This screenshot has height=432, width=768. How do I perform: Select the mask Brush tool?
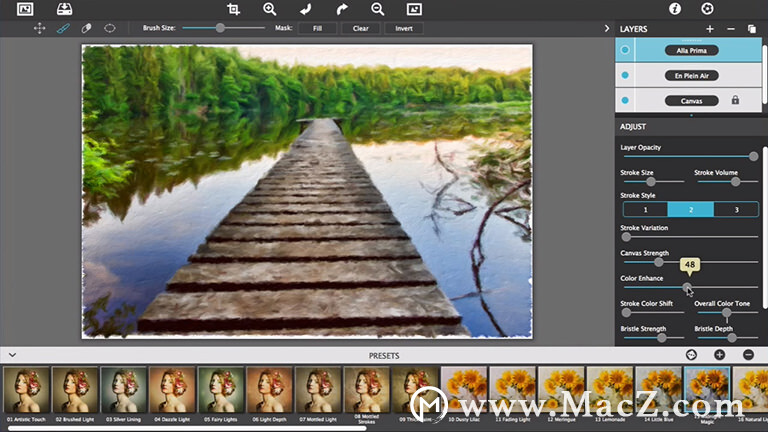[63, 28]
